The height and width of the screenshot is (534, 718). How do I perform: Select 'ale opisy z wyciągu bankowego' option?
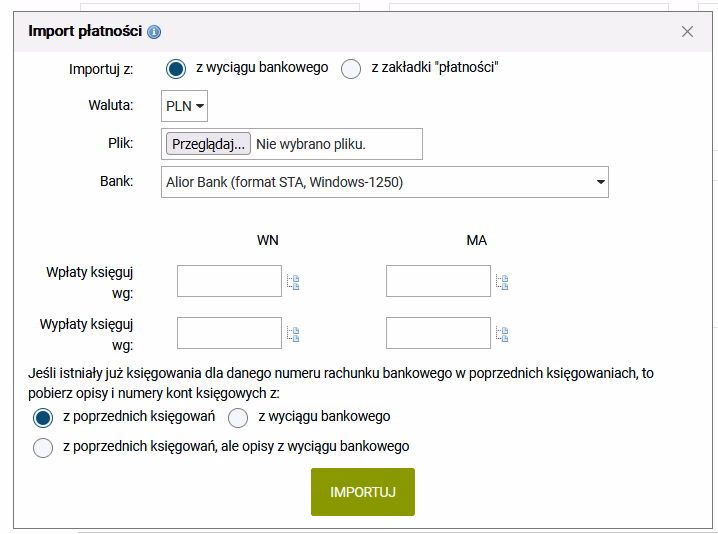pyautogui.click(x=43, y=447)
